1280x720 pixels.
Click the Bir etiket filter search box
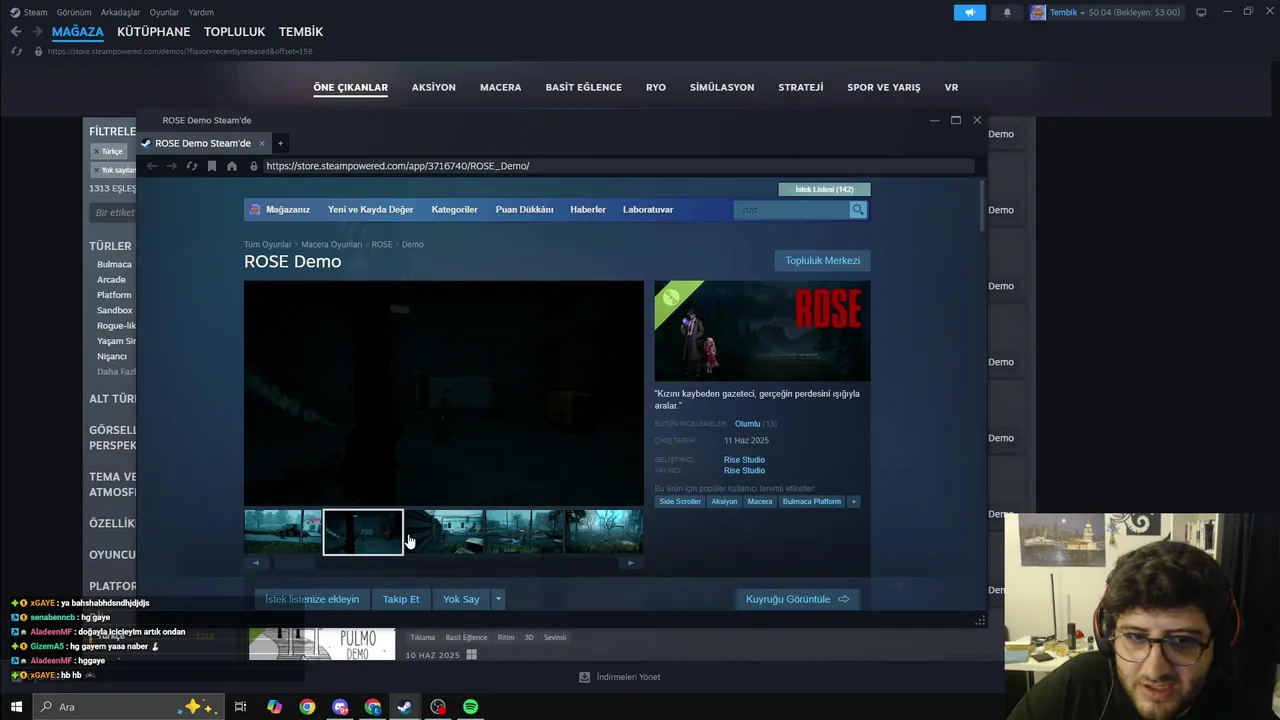coord(112,212)
